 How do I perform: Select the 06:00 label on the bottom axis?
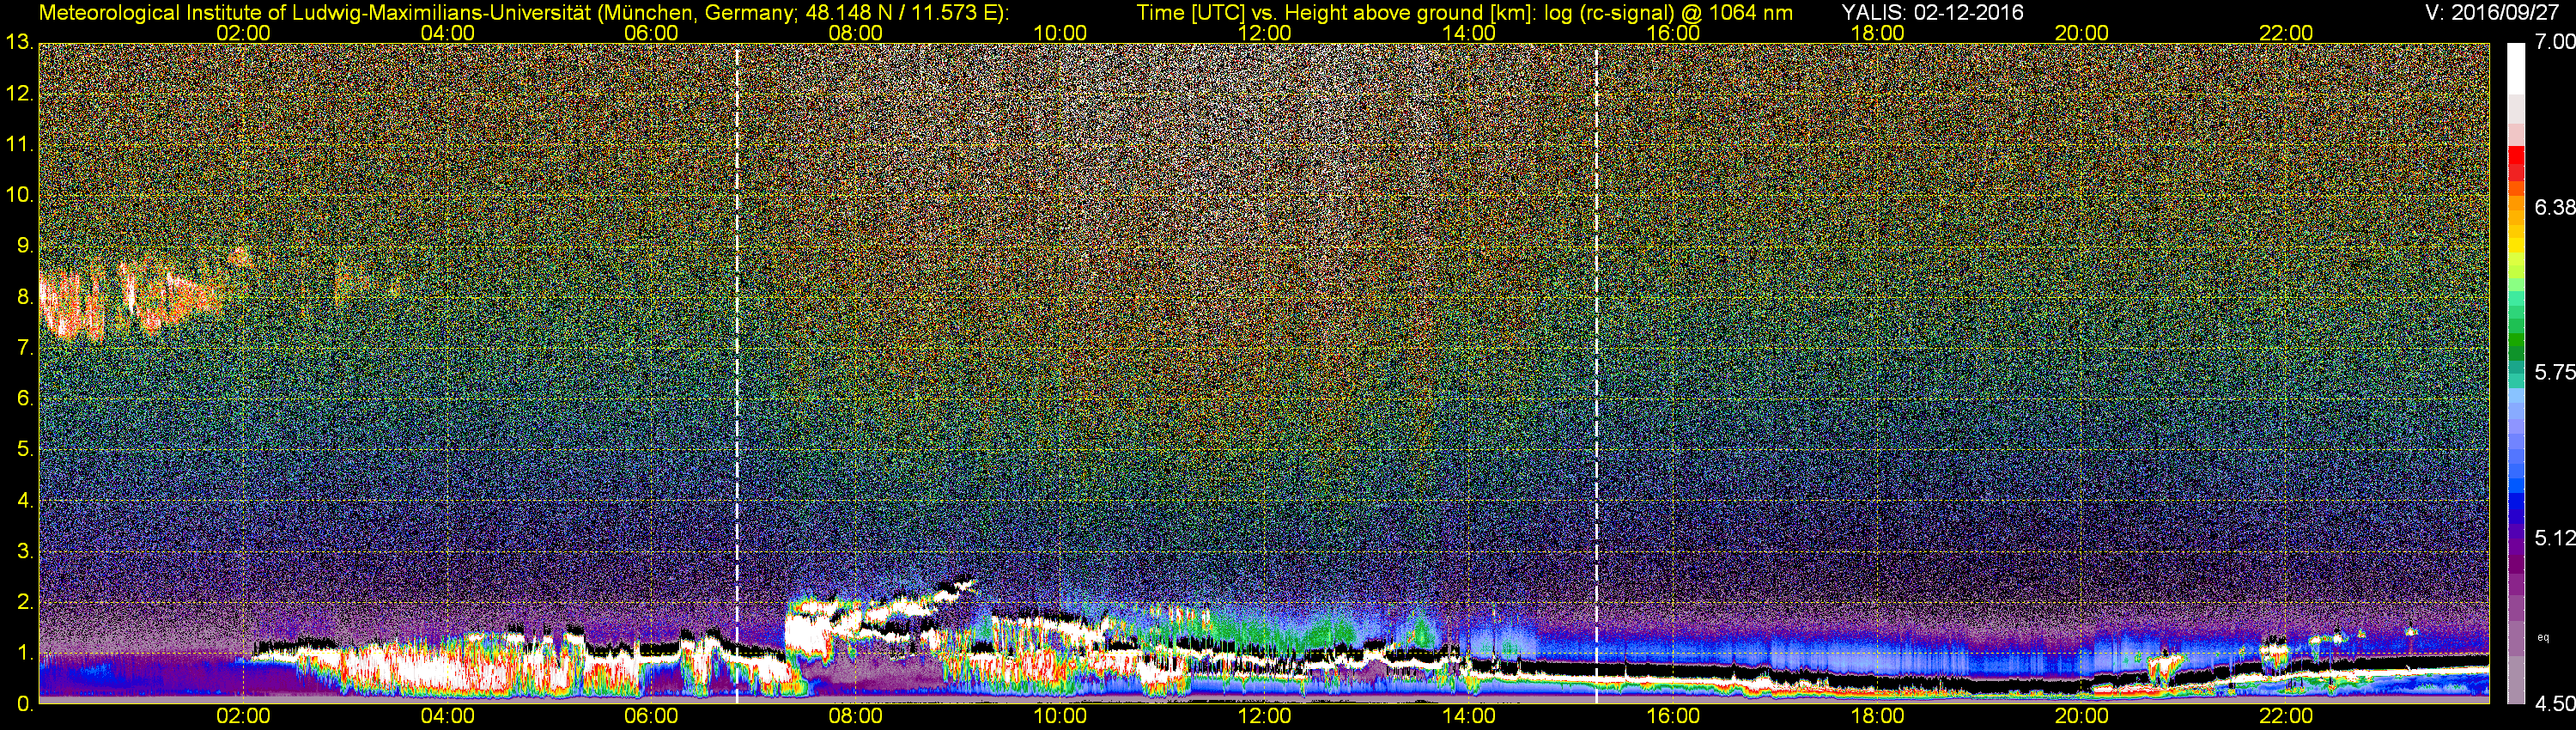(651, 717)
